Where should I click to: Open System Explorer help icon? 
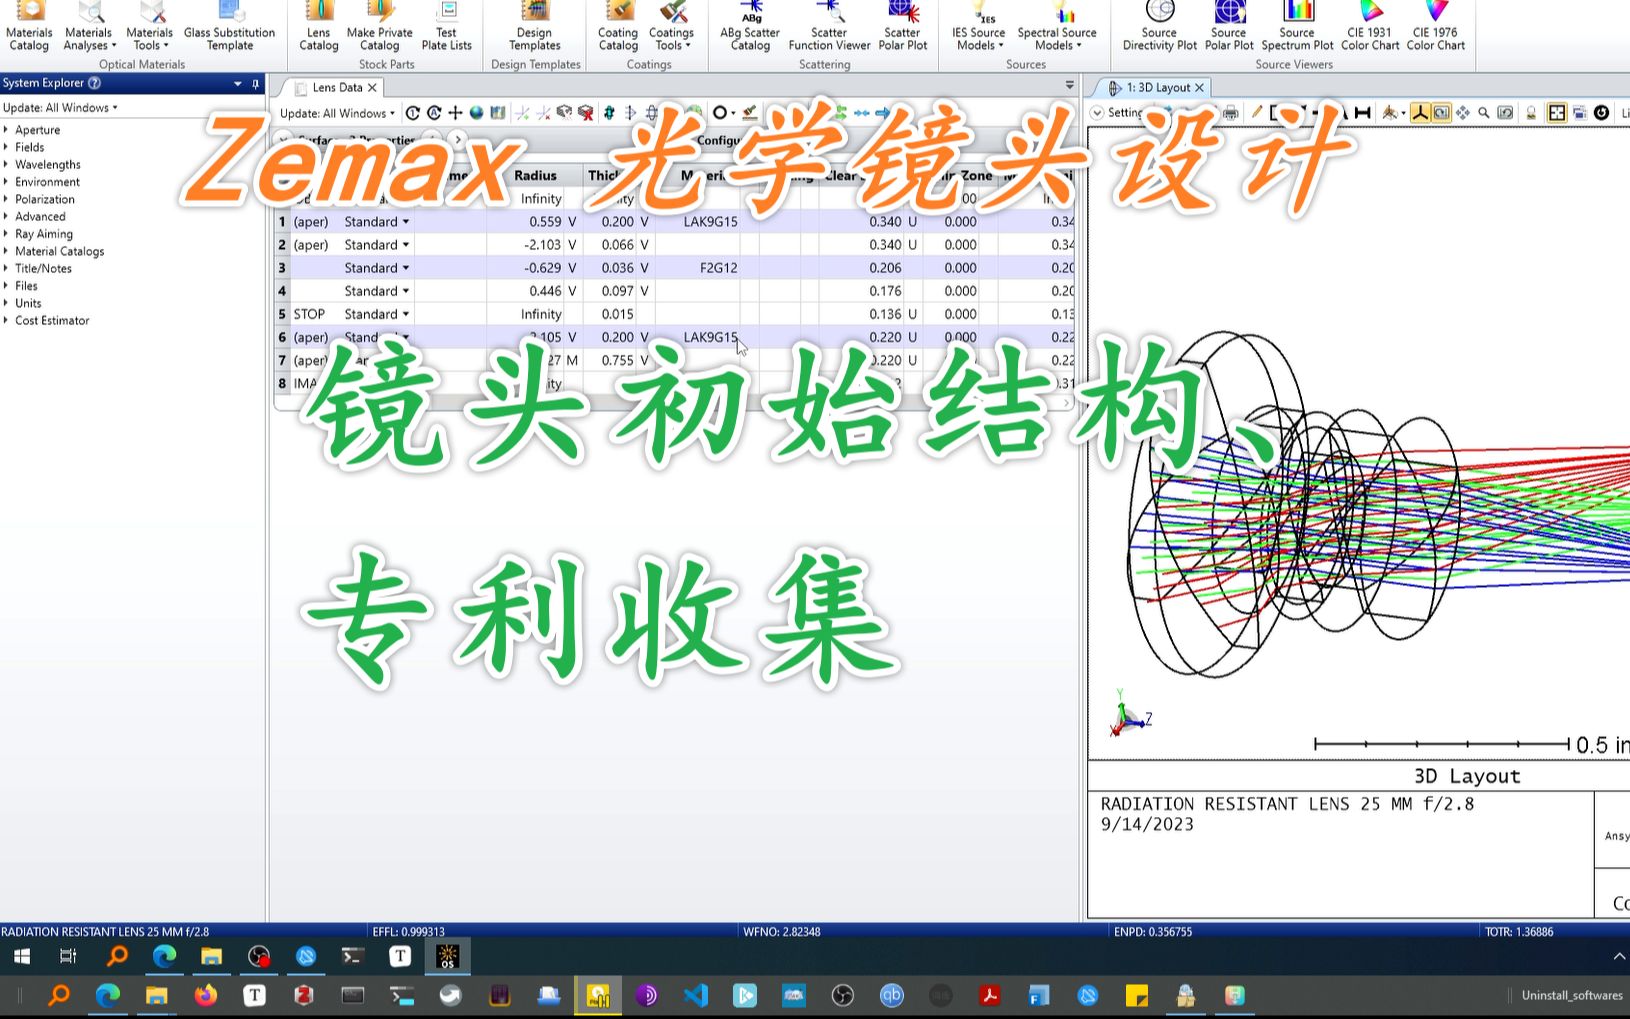tap(95, 83)
